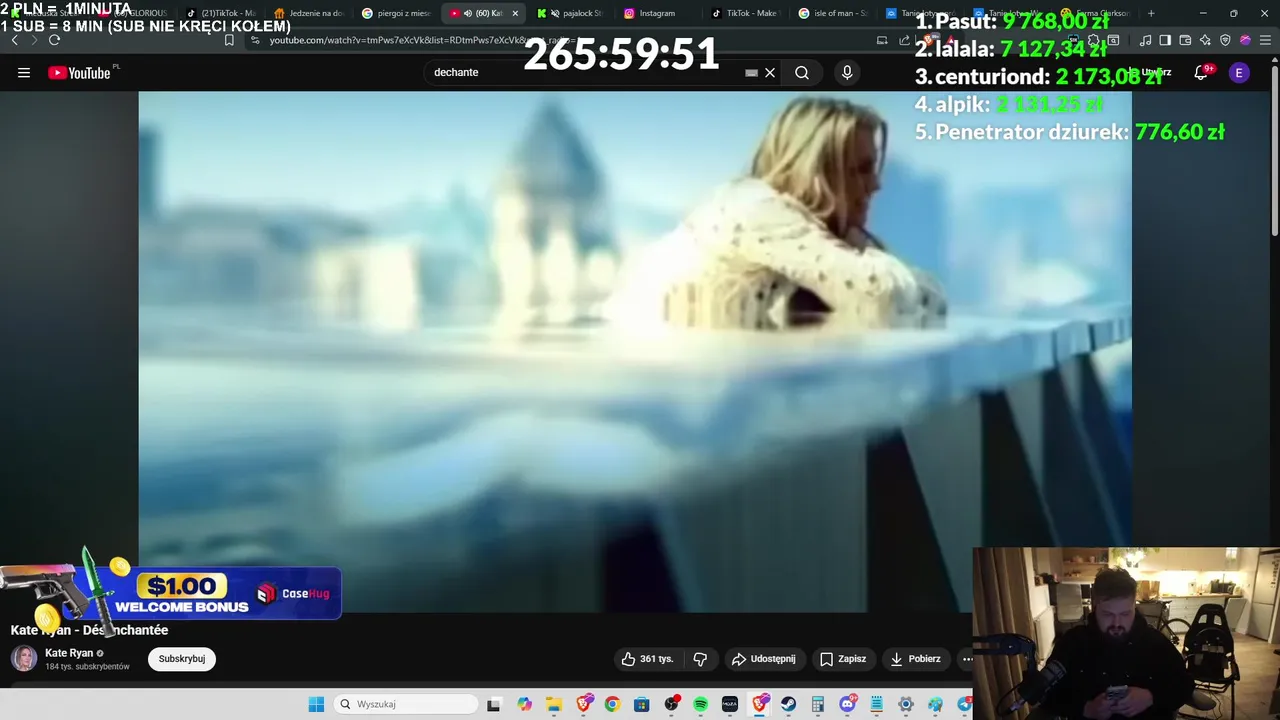The image size is (1280, 720).
Task: Start voice search with microphone button
Action: point(847,73)
